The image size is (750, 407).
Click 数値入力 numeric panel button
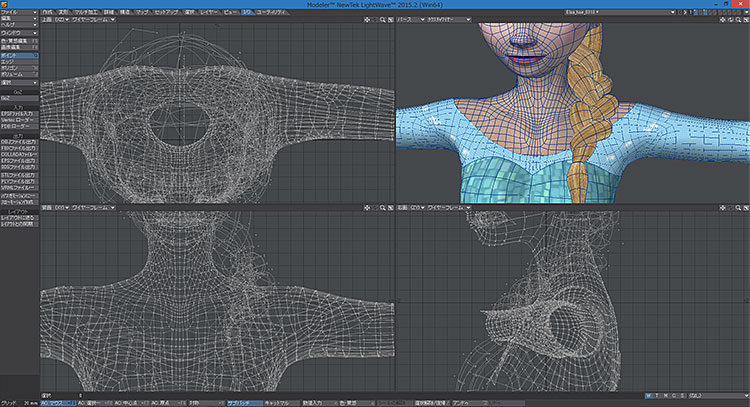319,403
